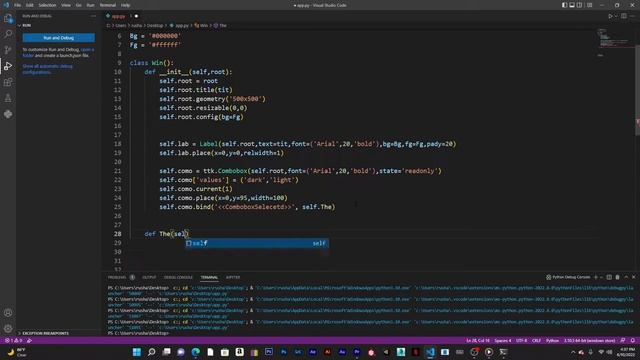Image resolution: width=640 pixels, height=360 pixels.
Task: Open notifications bell in status bar
Action: click(633, 340)
